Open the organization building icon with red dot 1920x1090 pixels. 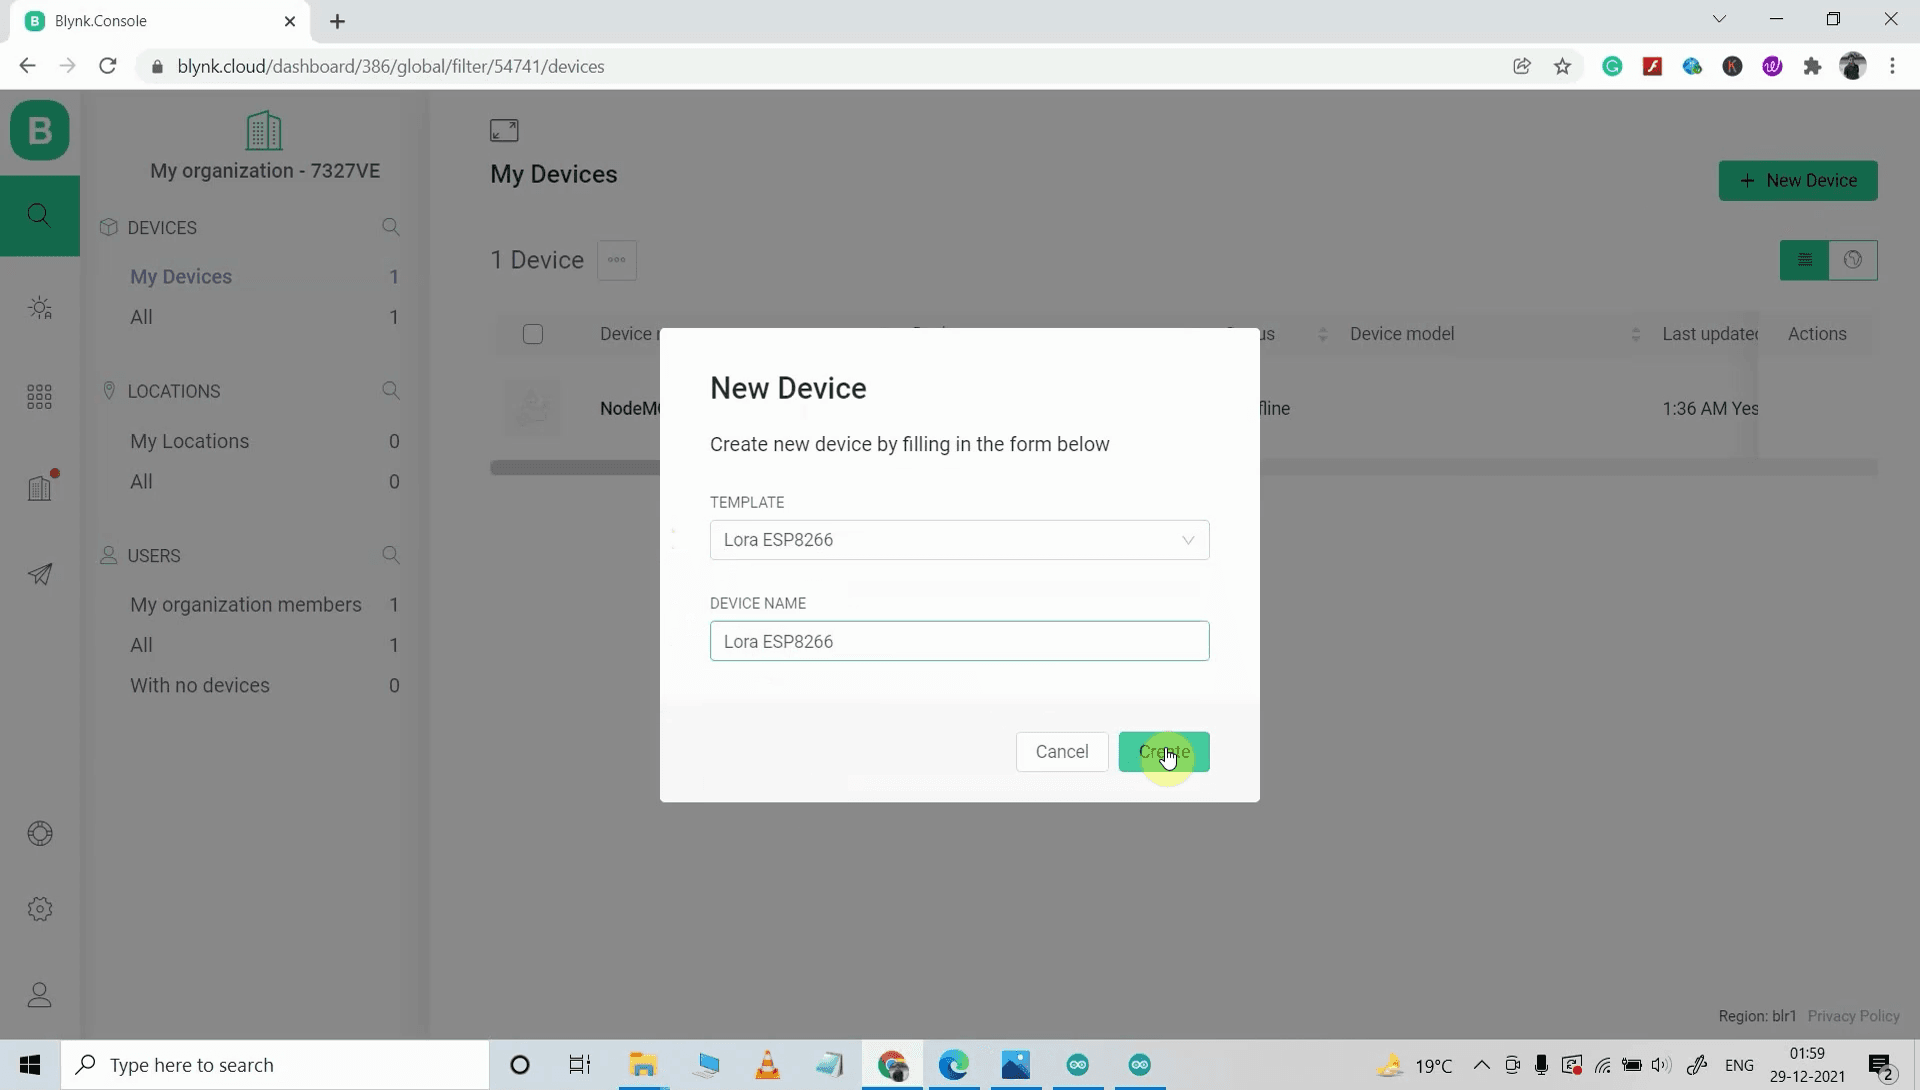click(40, 487)
